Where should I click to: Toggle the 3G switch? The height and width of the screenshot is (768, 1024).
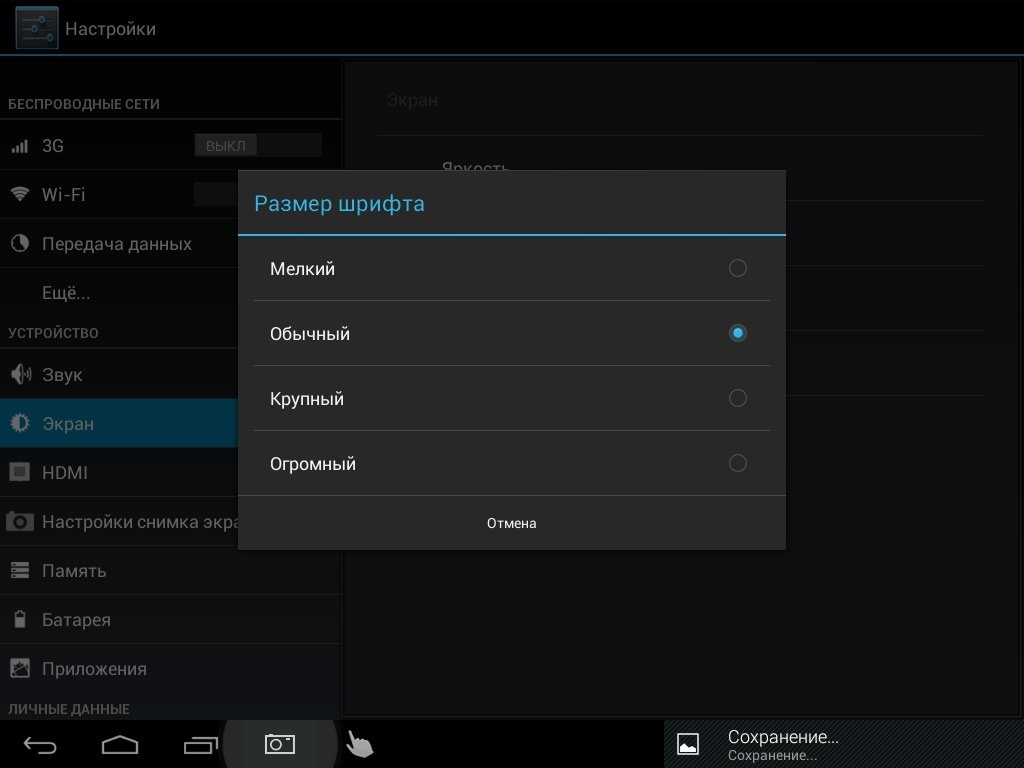257,146
